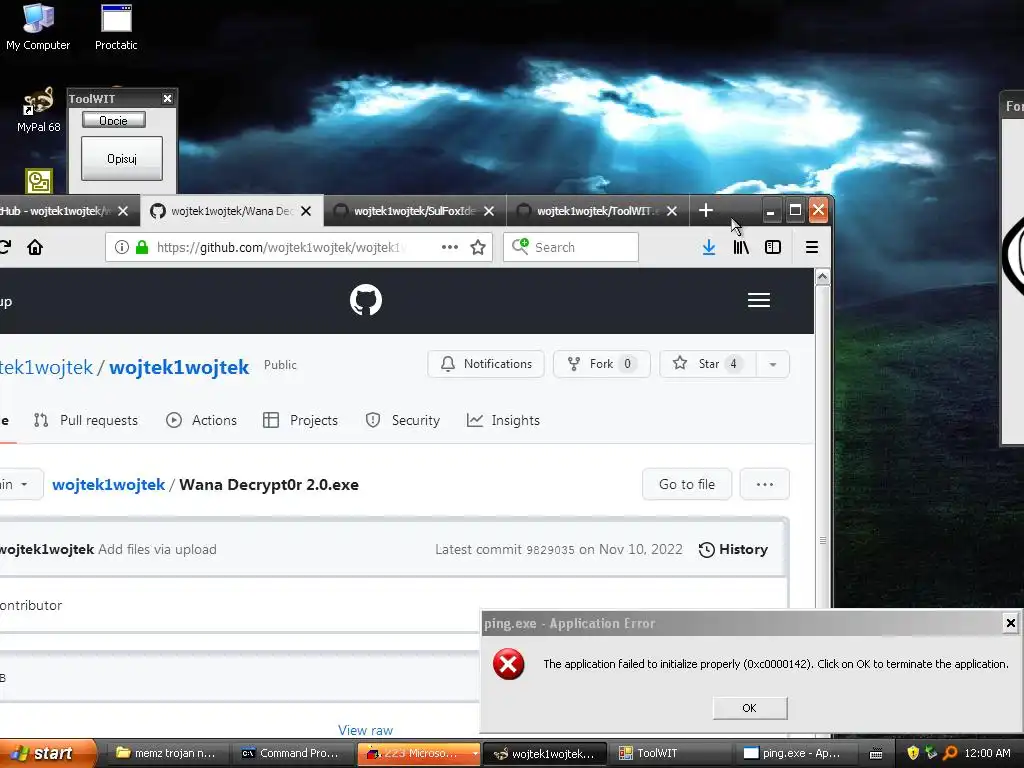Image resolution: width=1024 pixels, height=768 pixels.
Task: View file History
Action: [x=733, y=549]
